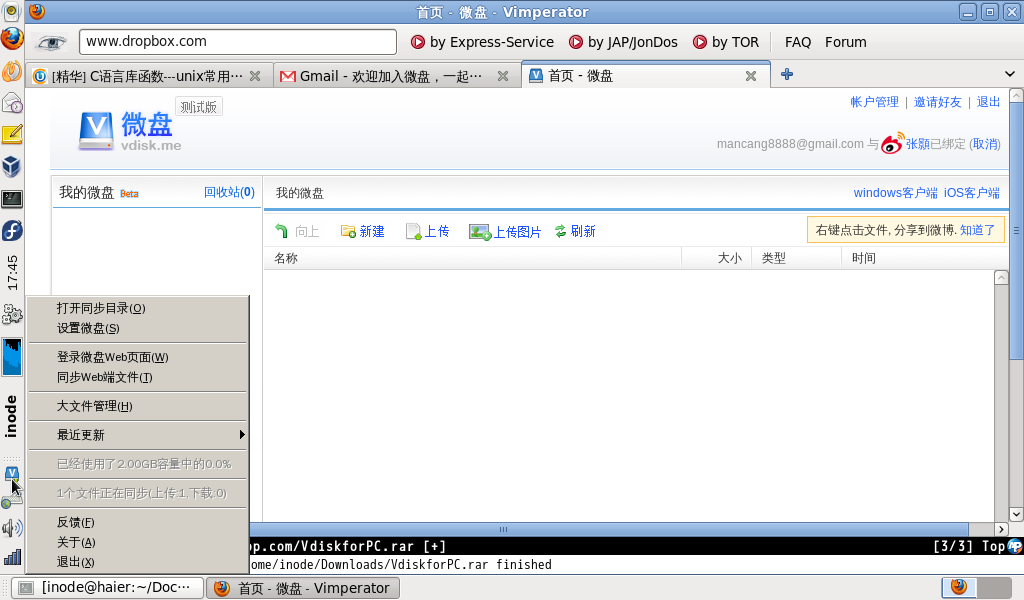1024x600 pixels.
Task: Click the orange flame icon in left panel
Action: click(x=12, y=71)
